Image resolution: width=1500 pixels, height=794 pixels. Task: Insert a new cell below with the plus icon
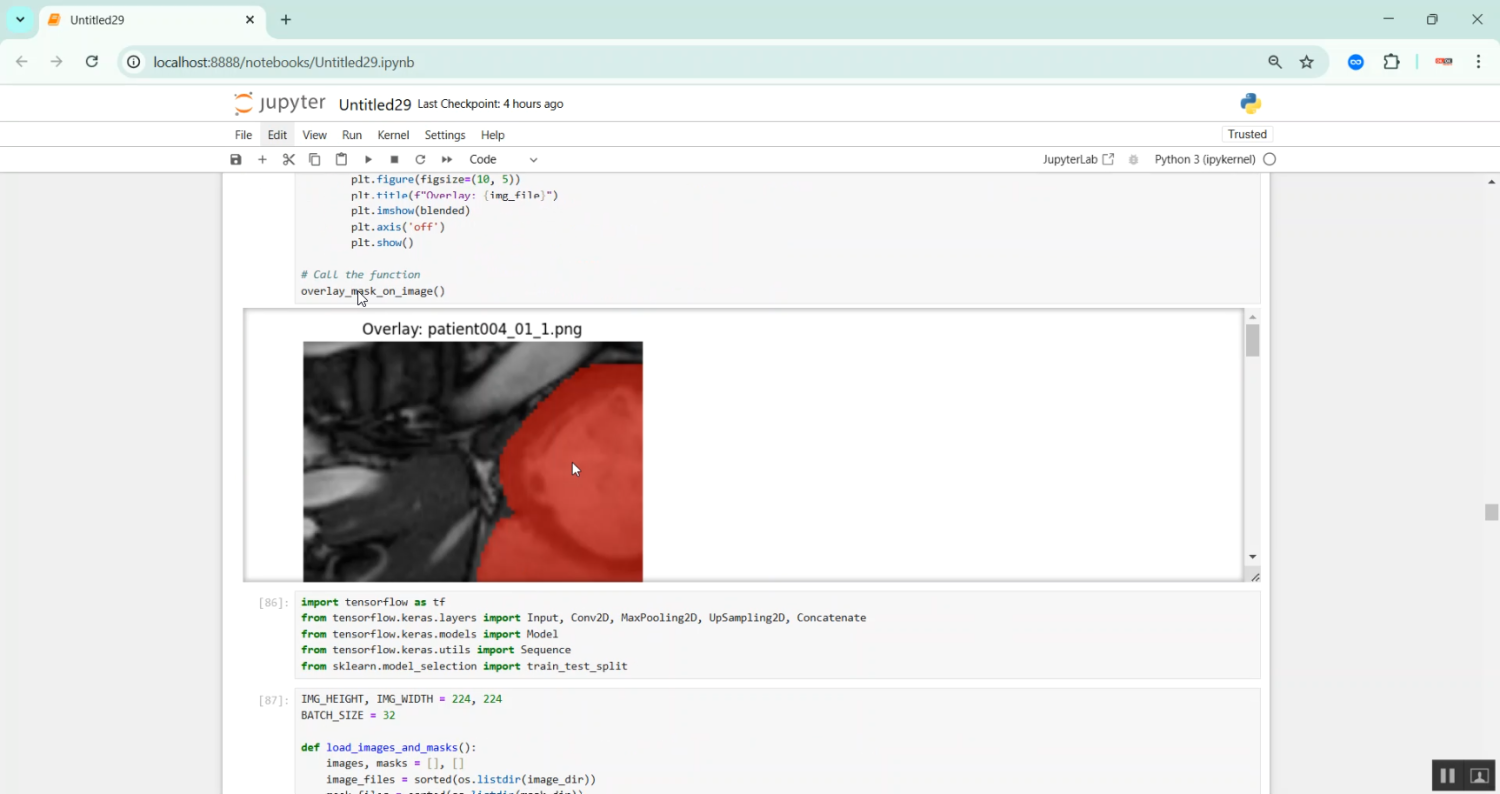[262, 160]
